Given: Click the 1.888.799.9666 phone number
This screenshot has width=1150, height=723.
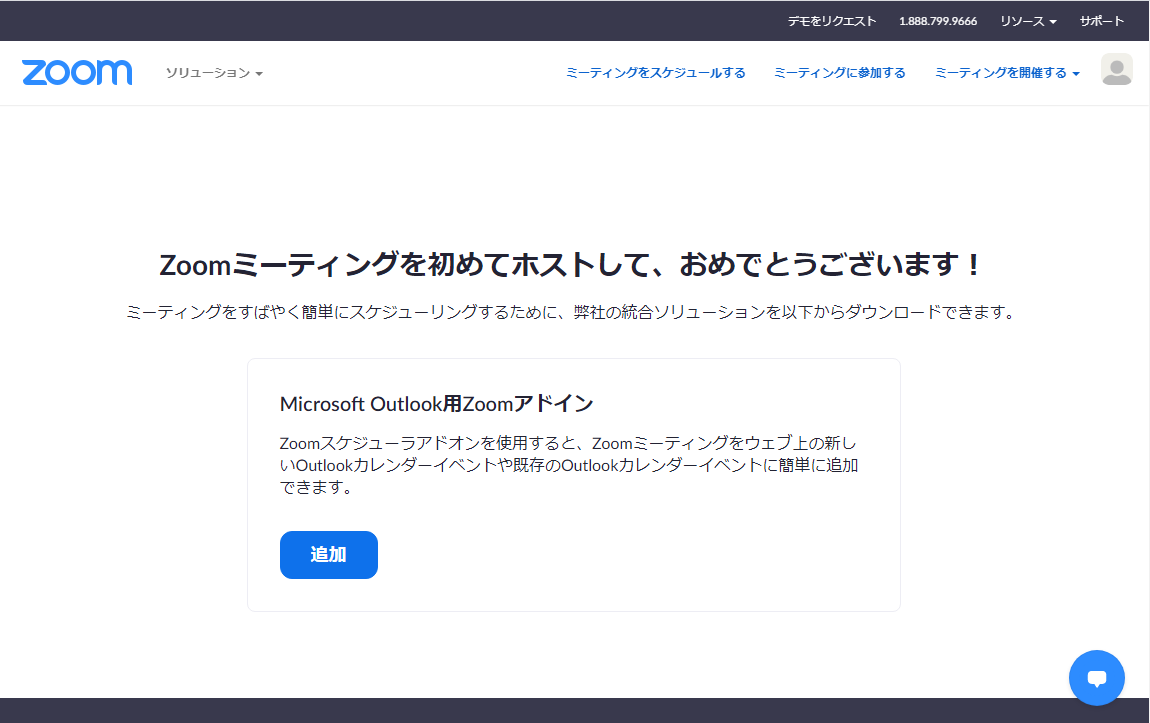Looking at the screenshot, I should pyautogui.click(x=938, y=21).
